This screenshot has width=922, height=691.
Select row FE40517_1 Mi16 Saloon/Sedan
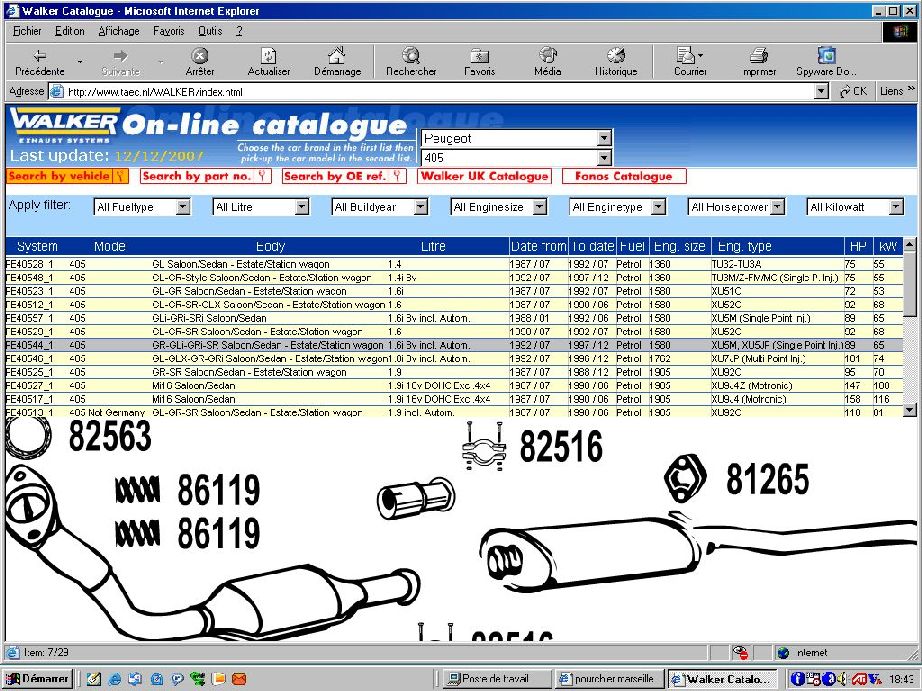coord(454,399)
